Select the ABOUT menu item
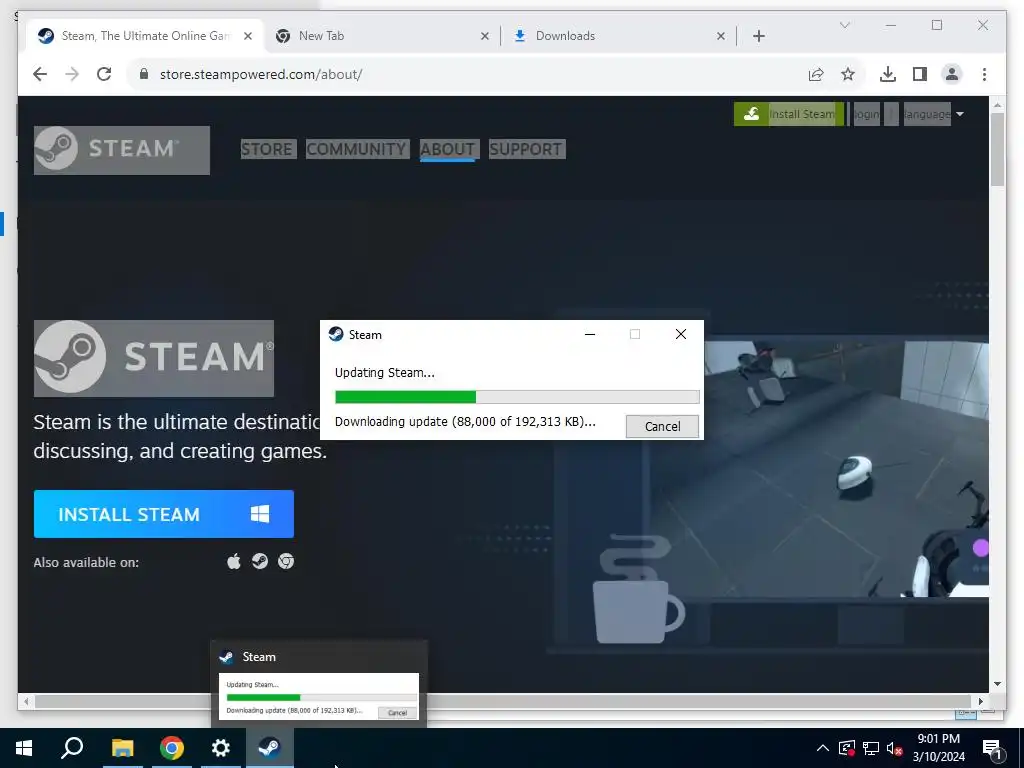This screenshot has height=768, width=1024. tap(447, 149)
